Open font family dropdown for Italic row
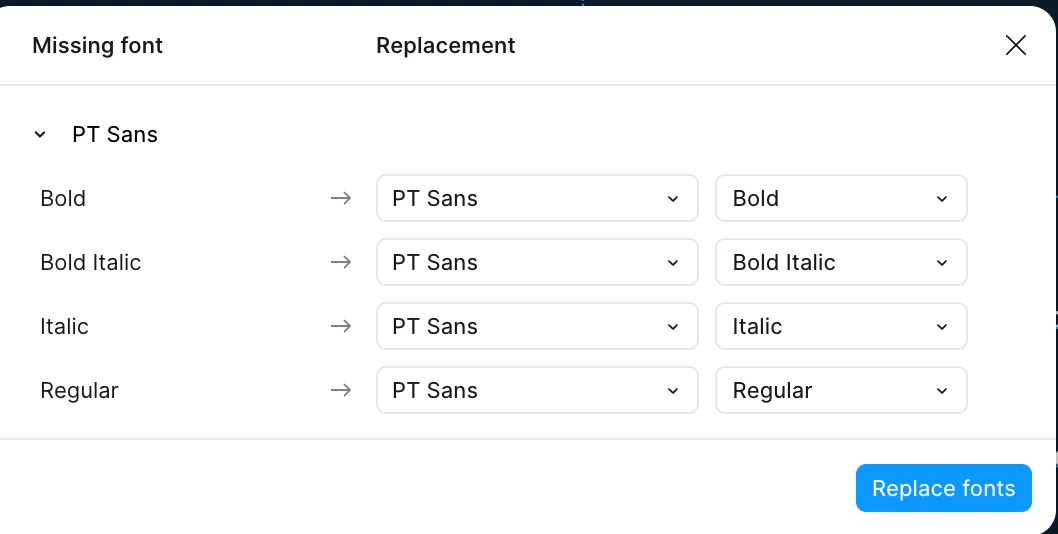The width and height of the screenshot is (1058, 534). [536, 326]
